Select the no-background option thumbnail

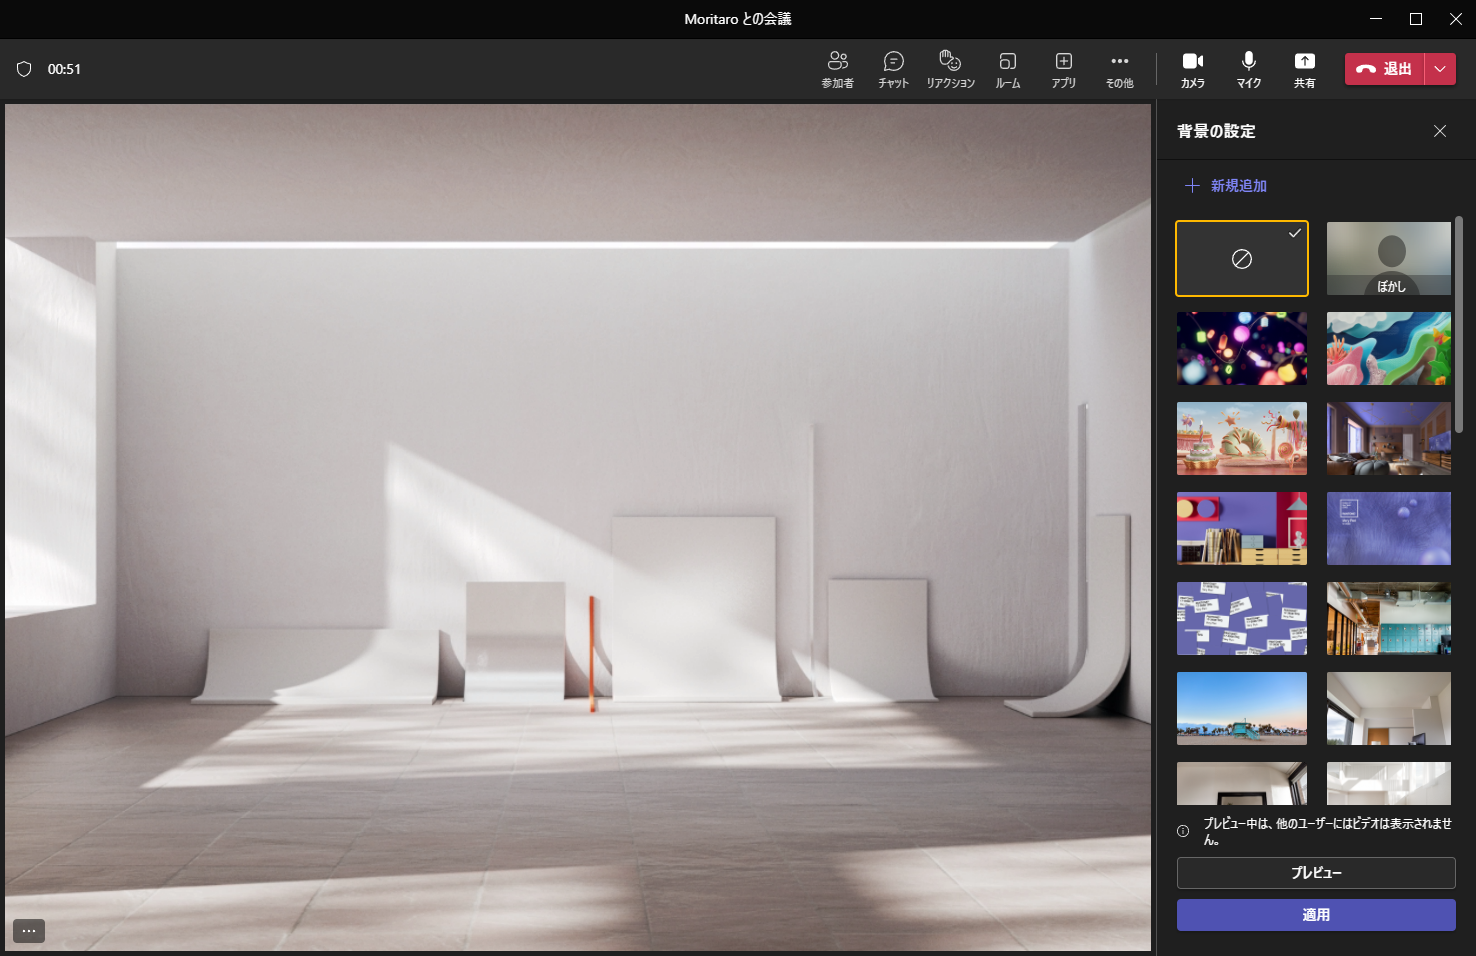(x=1242, y=259)
